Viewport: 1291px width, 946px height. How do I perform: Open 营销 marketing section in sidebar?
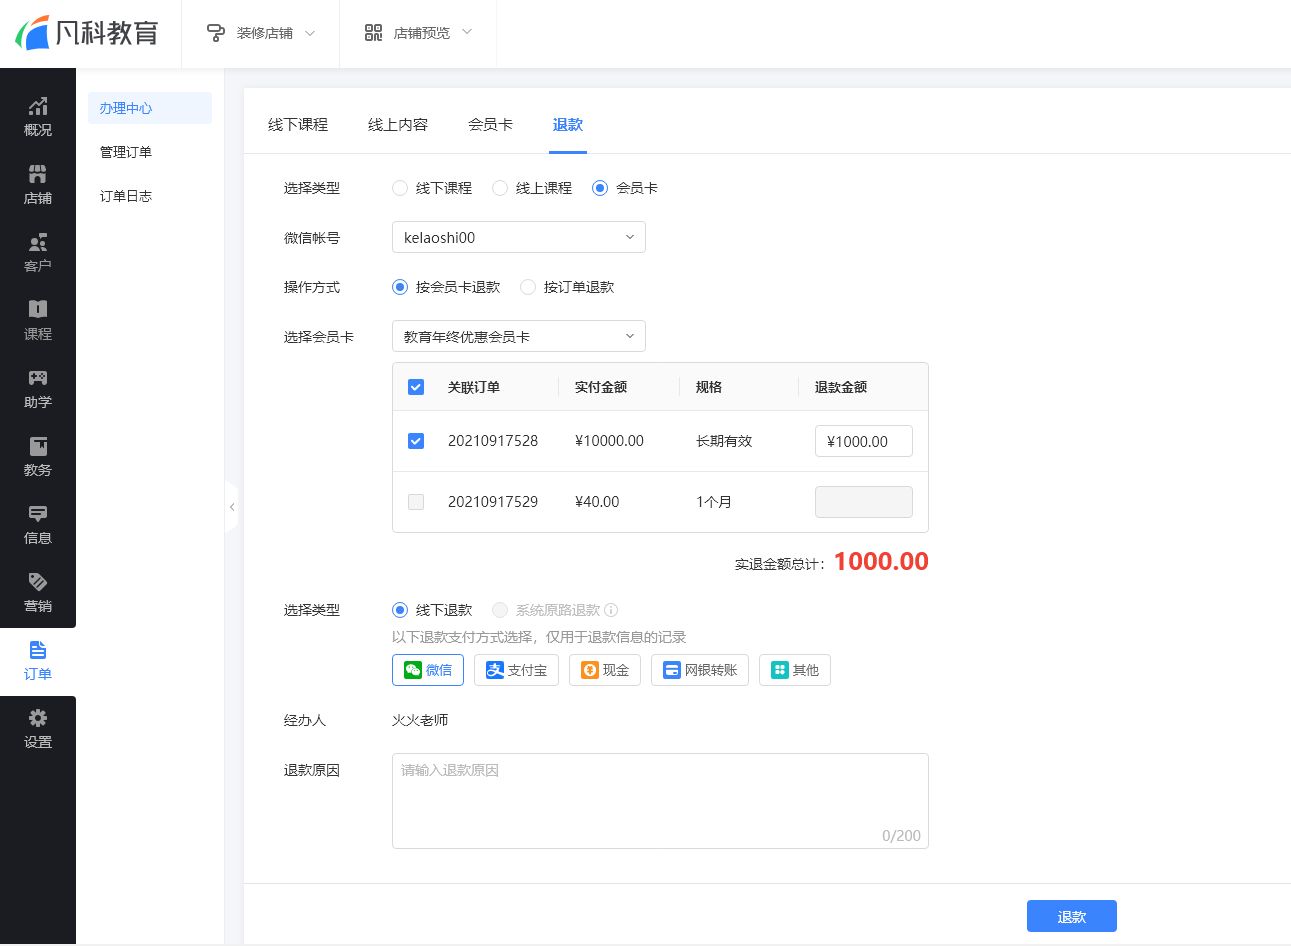point(38,594)
